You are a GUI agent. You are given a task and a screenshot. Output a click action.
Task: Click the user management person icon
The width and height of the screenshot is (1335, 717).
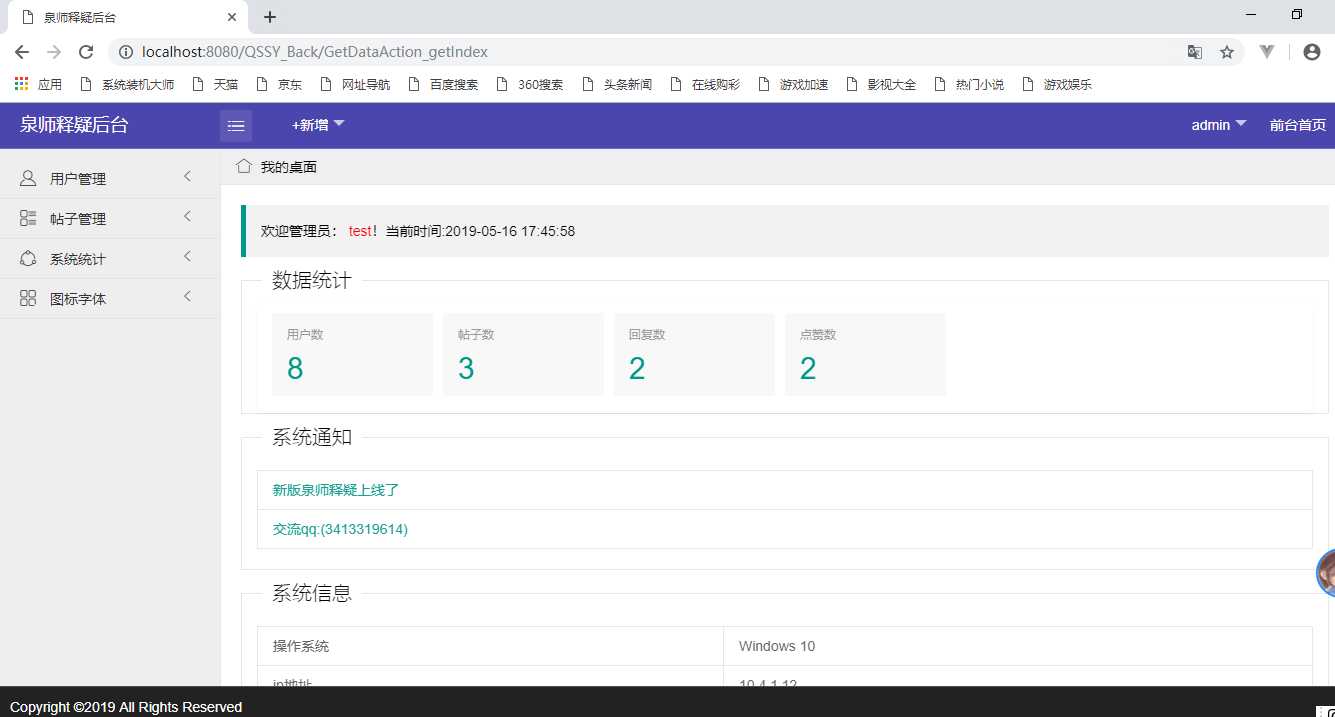pyautogui.click(x=28, y=178)
